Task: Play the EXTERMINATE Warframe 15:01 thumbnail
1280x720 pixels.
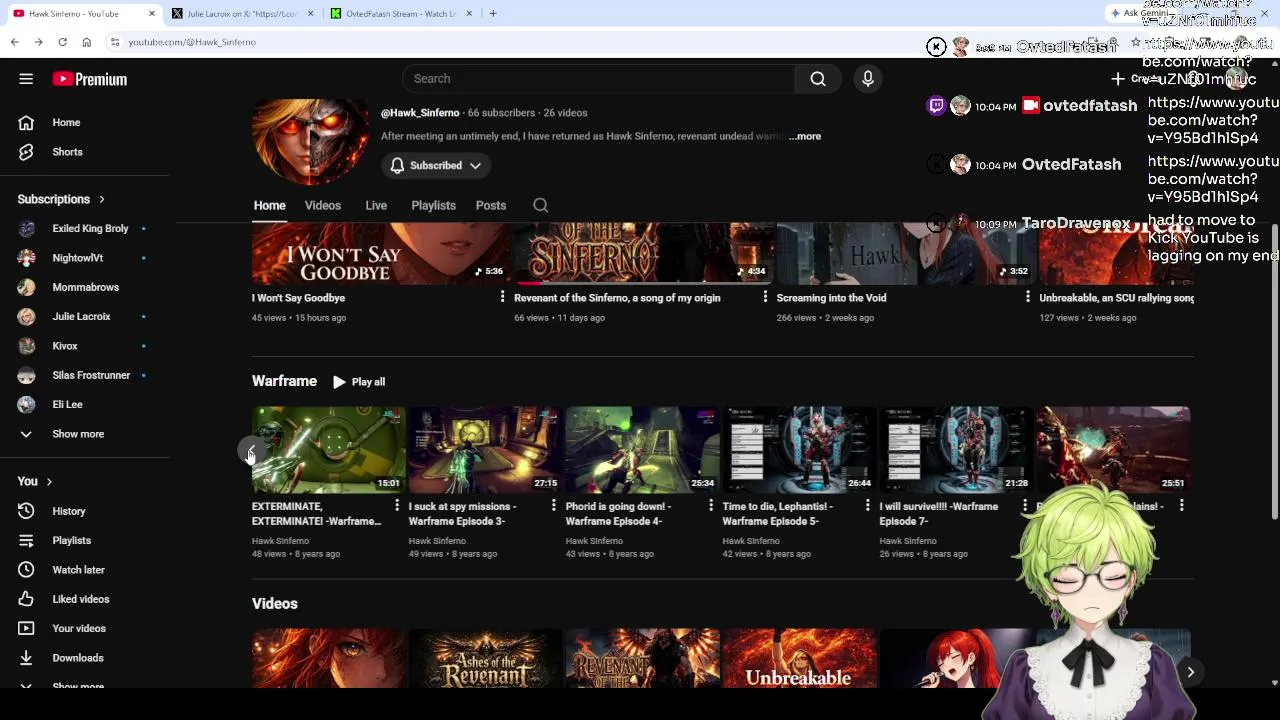Action: [328, 449]
